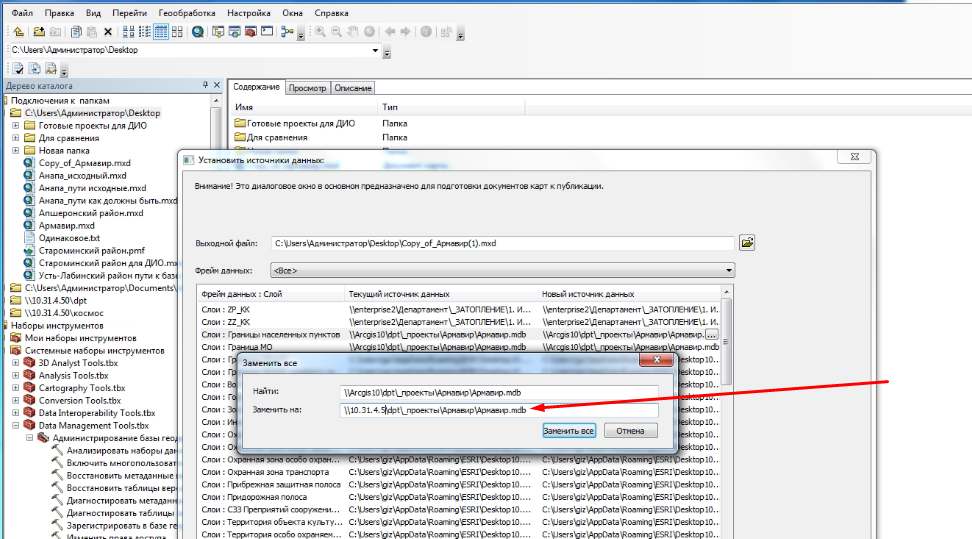Open the 'Фрейм данных' dropdown list

(x=729, y=270)
